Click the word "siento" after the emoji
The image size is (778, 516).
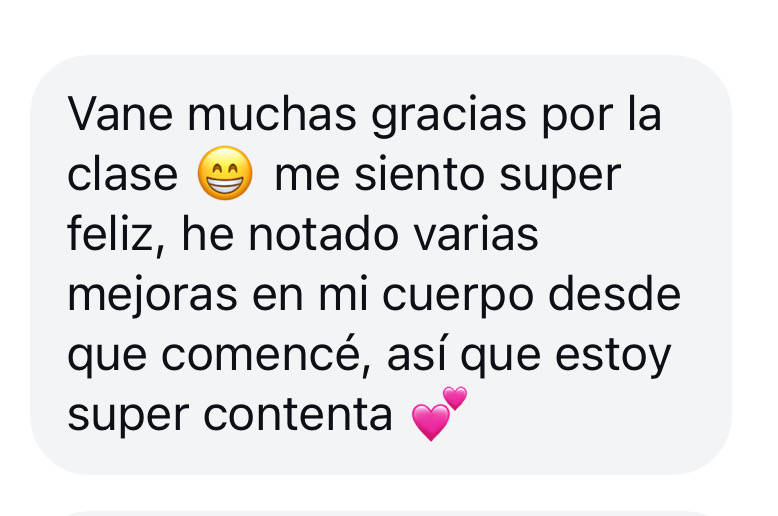click(x=420, y=175)
